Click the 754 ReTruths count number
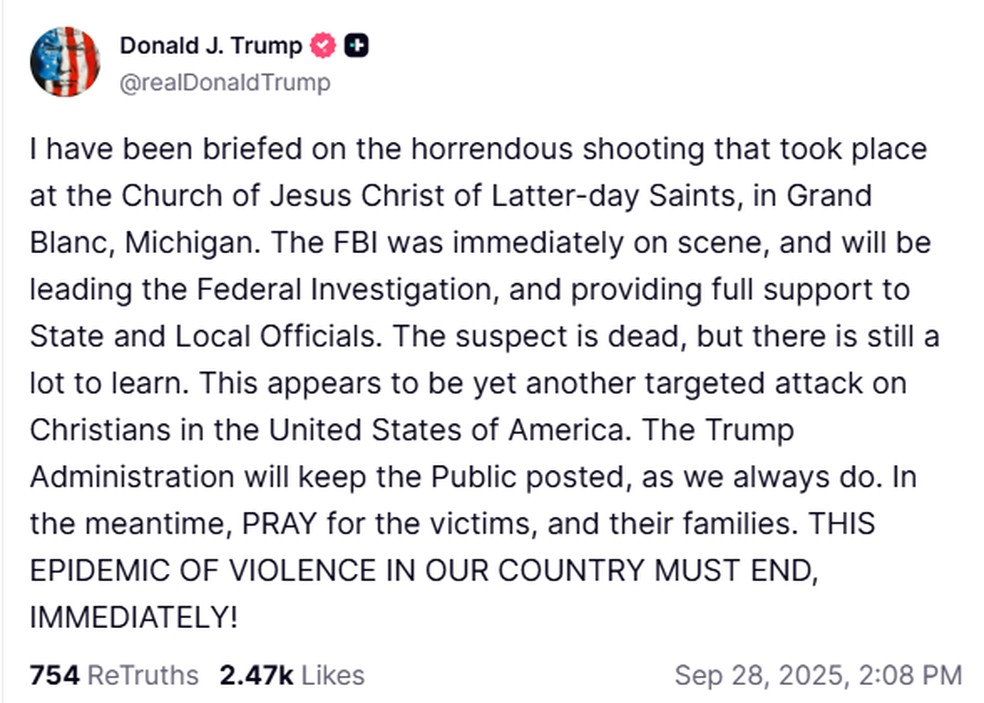 54,675
